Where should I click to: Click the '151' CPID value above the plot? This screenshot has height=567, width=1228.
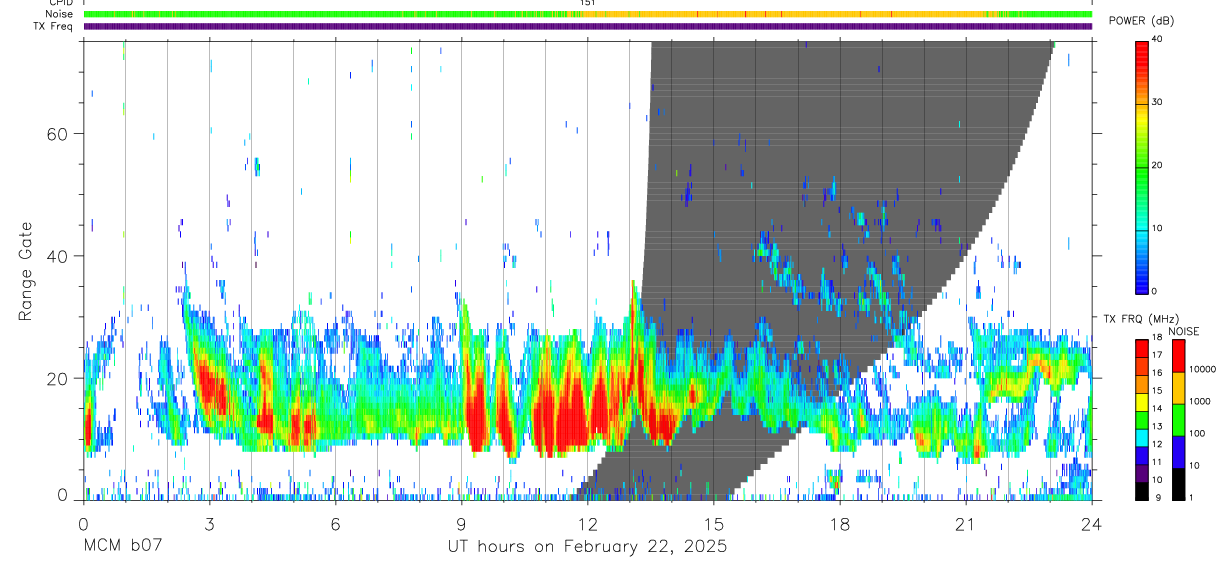pos(588,3)
